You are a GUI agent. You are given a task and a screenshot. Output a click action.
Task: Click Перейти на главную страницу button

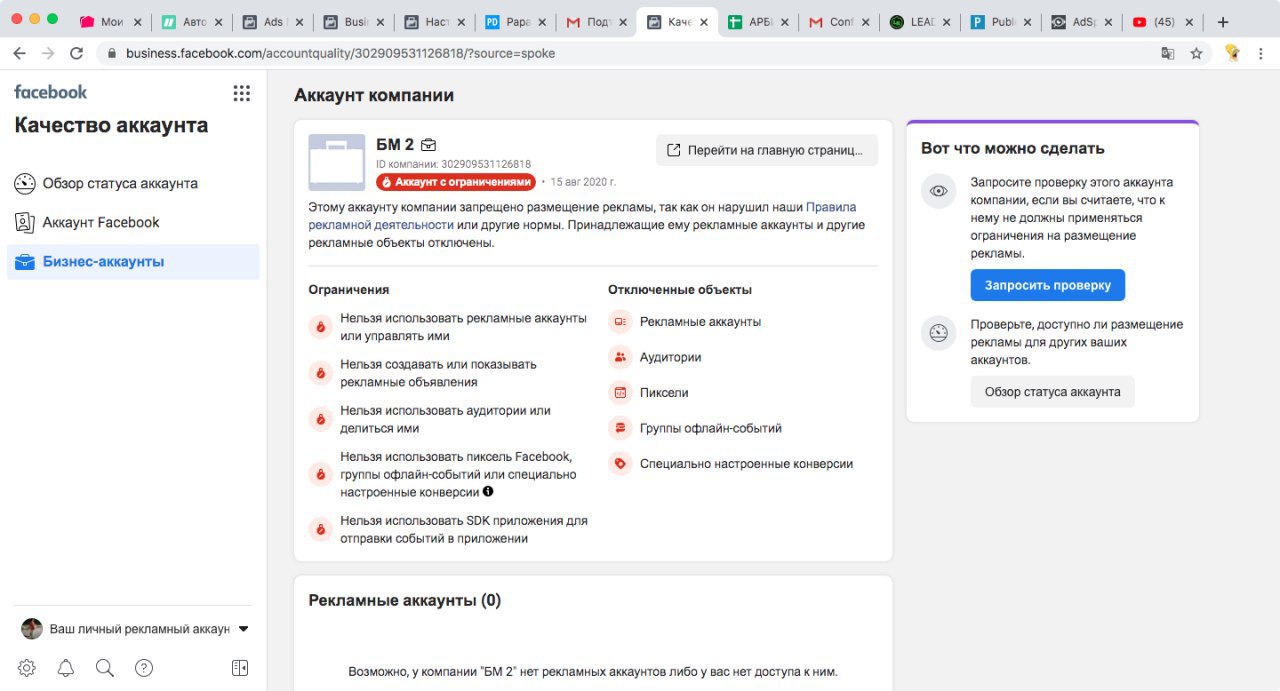click(x=767, y=150)
